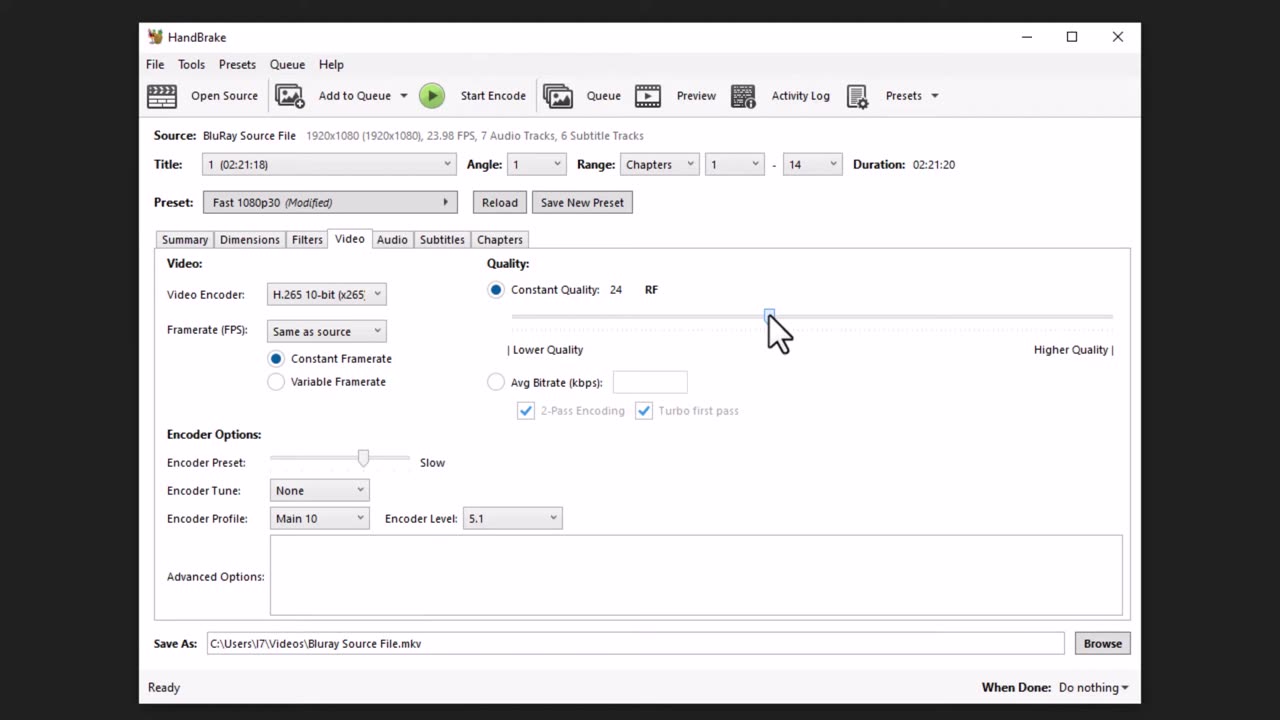Select Constant Framerate radio button
Image resolution: width=1280 pixels, height=720 pixels.
pos(276,359)
